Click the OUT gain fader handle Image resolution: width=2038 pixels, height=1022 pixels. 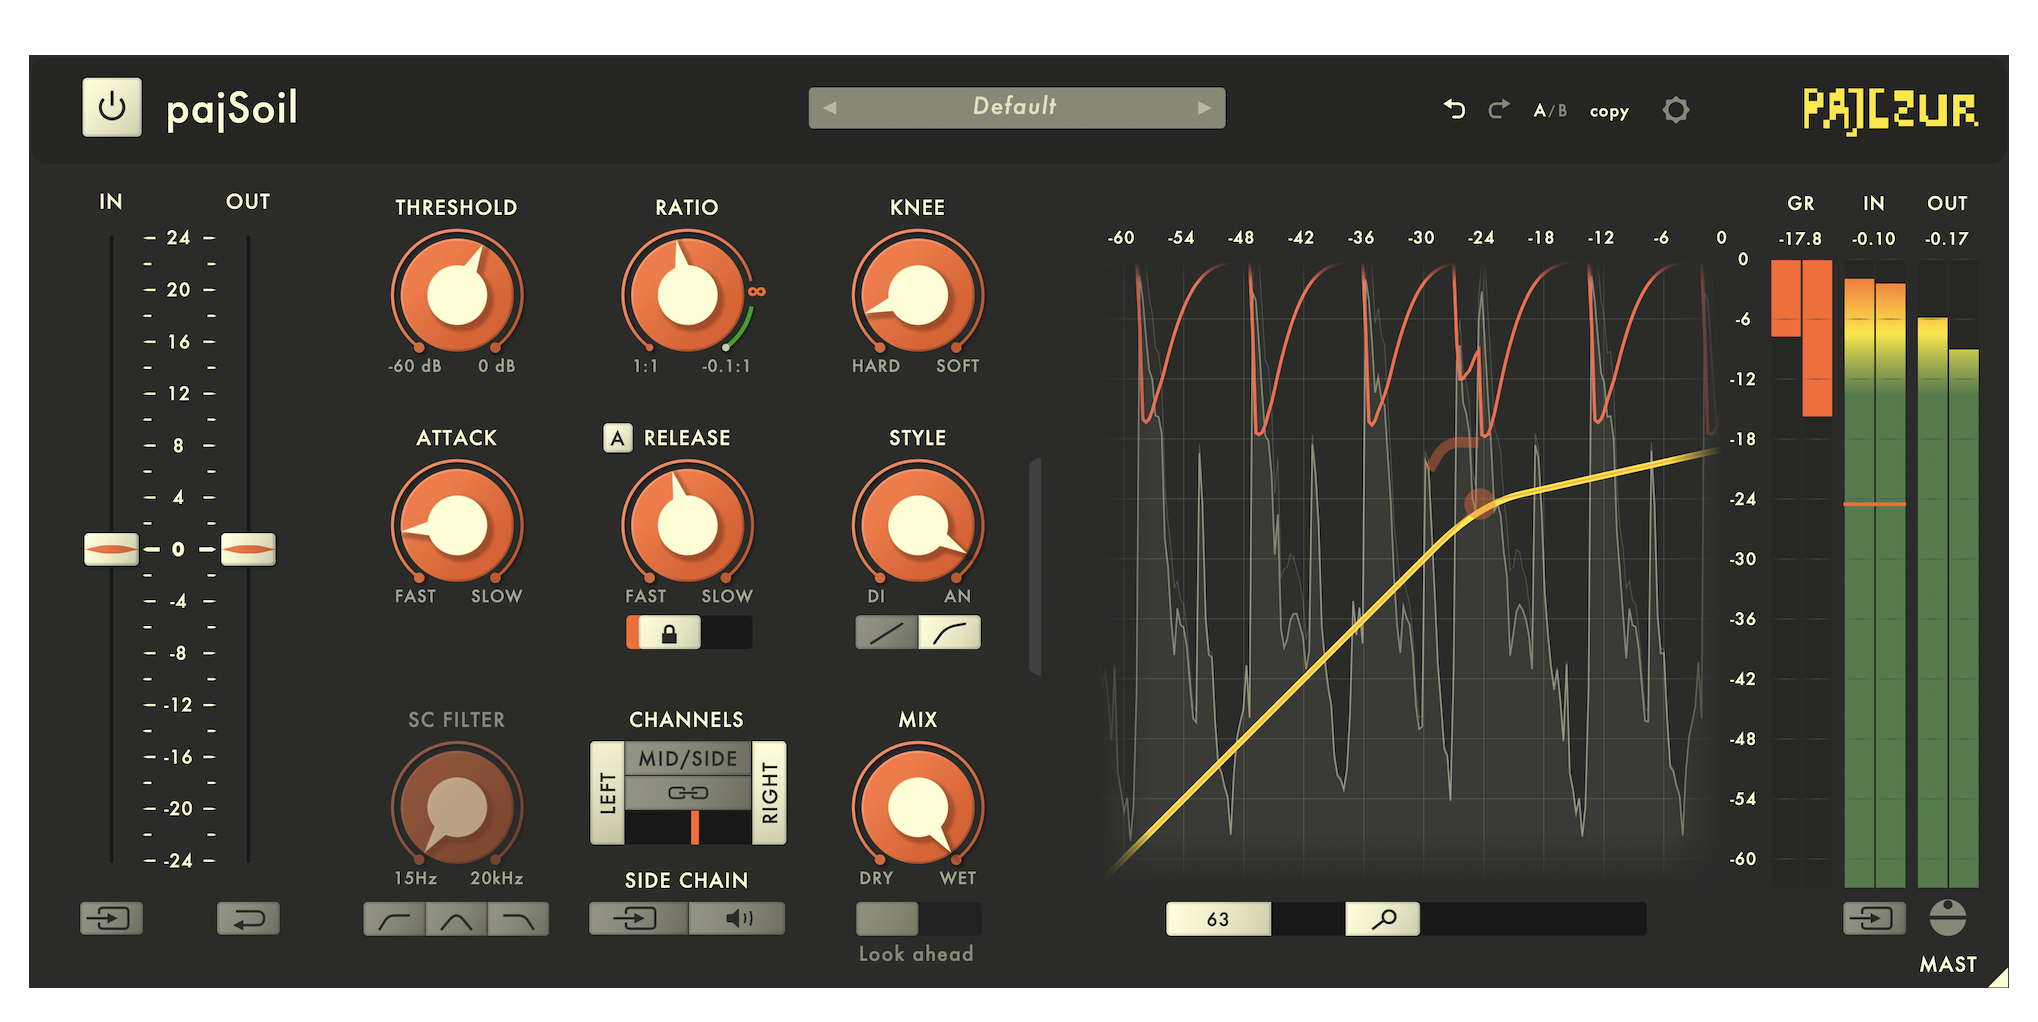point(248,549)
